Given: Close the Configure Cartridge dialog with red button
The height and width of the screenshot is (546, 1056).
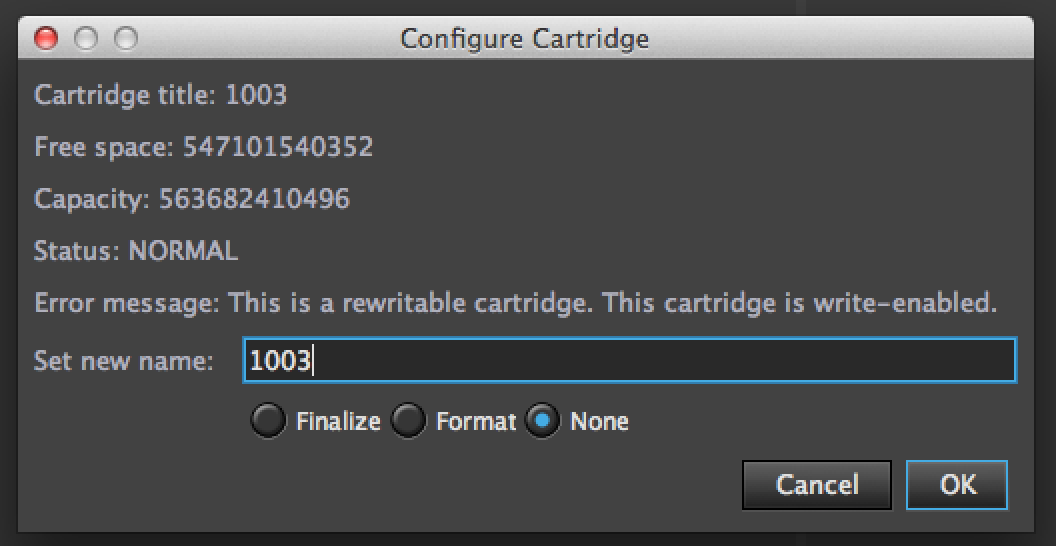Looking at the screenshot, I should (x=45, y=39).
